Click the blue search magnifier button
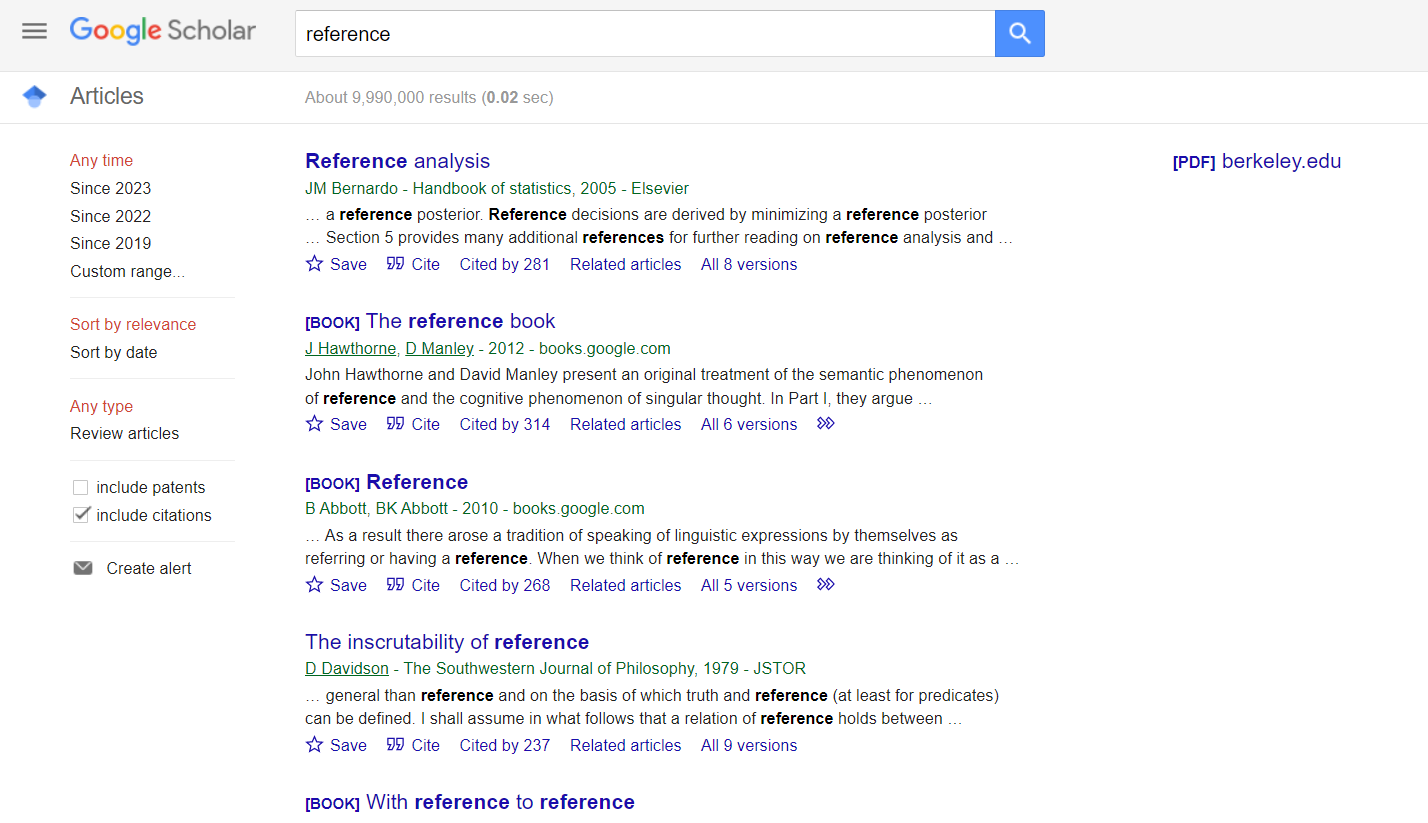This screenshot has height=823, width=1428. pos(1019,34)
